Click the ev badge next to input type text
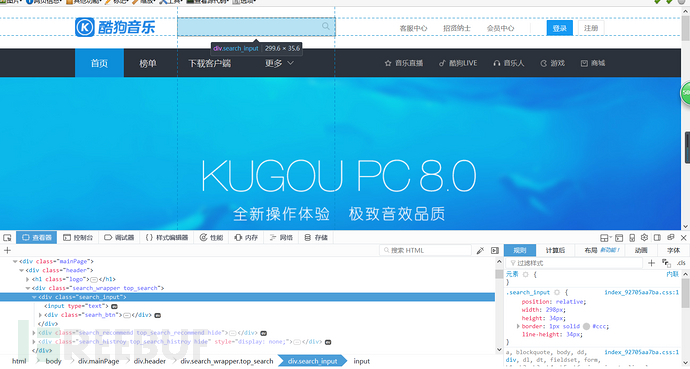Screen dimensions: 690x369 point(114,306)
